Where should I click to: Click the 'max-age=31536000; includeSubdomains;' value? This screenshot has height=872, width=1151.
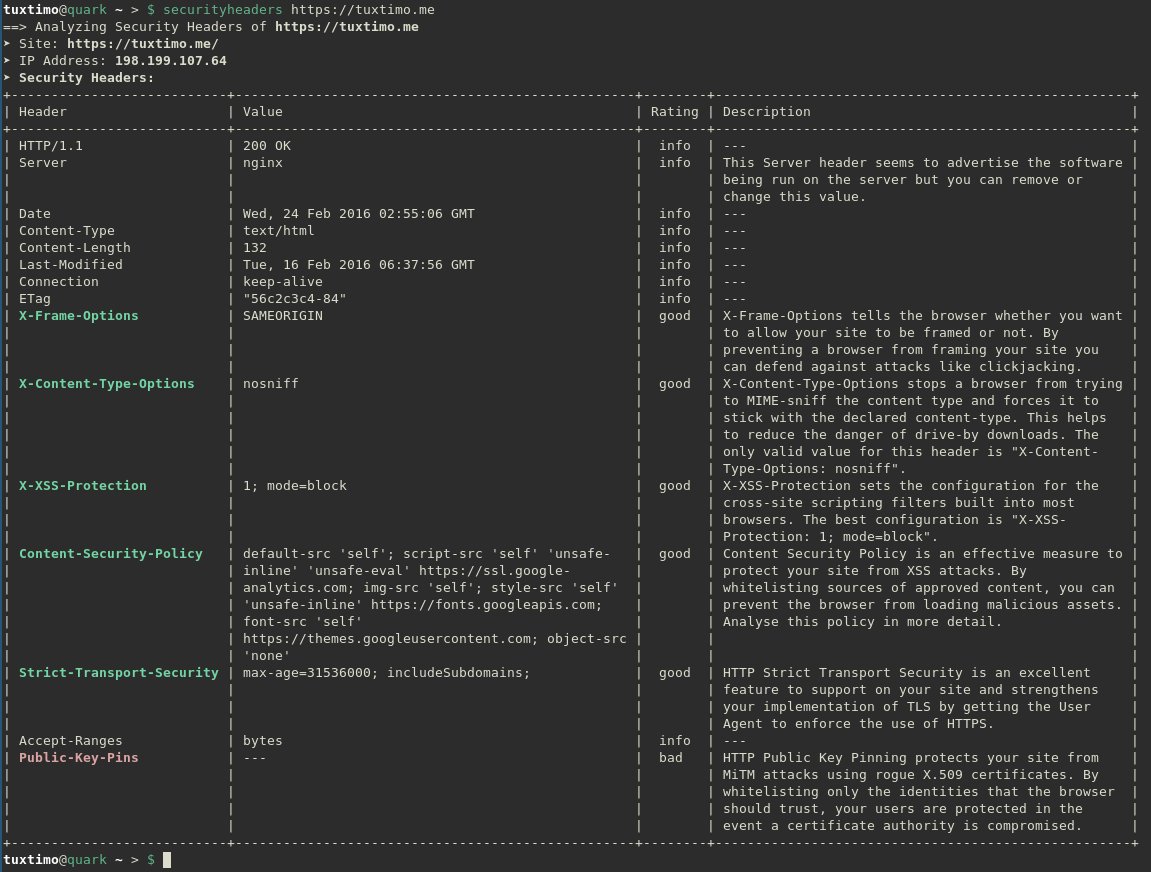tap(386, 672)
